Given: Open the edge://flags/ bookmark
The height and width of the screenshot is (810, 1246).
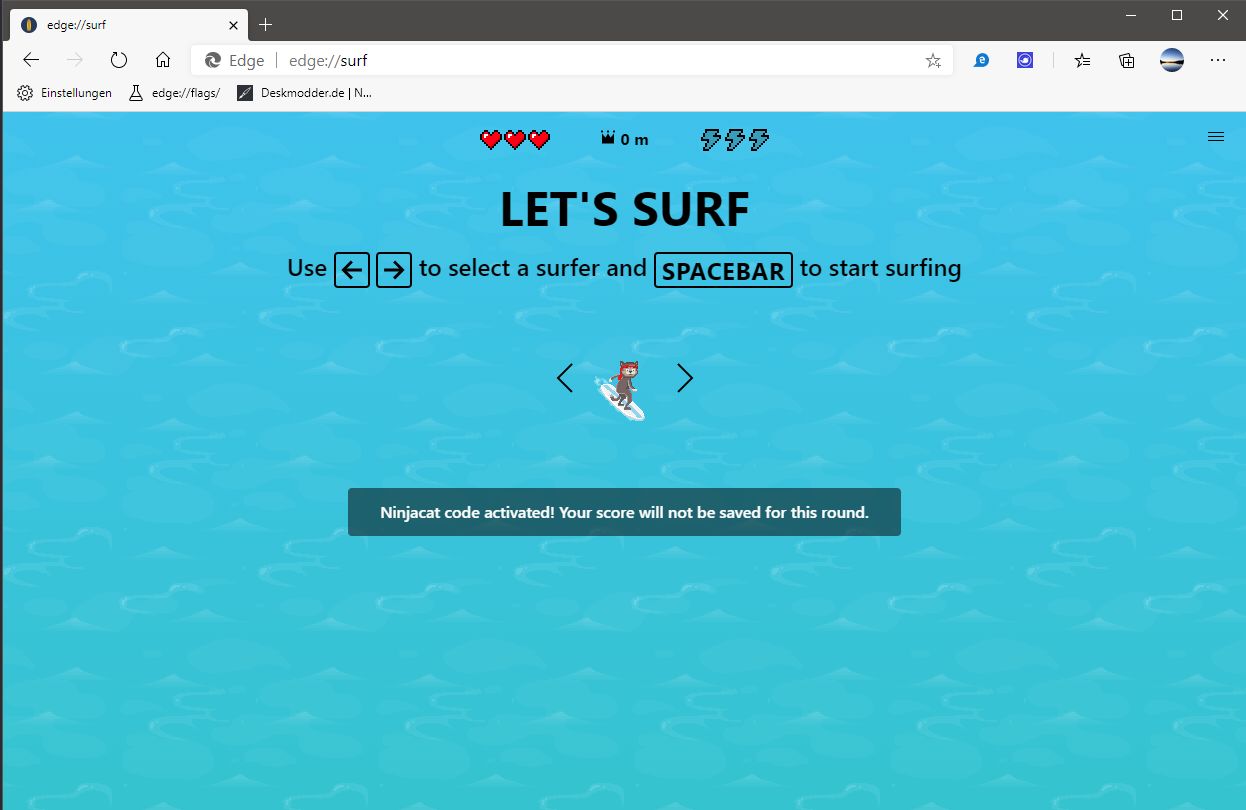Looking at the screenshot, I should click(x=174, y=93).
